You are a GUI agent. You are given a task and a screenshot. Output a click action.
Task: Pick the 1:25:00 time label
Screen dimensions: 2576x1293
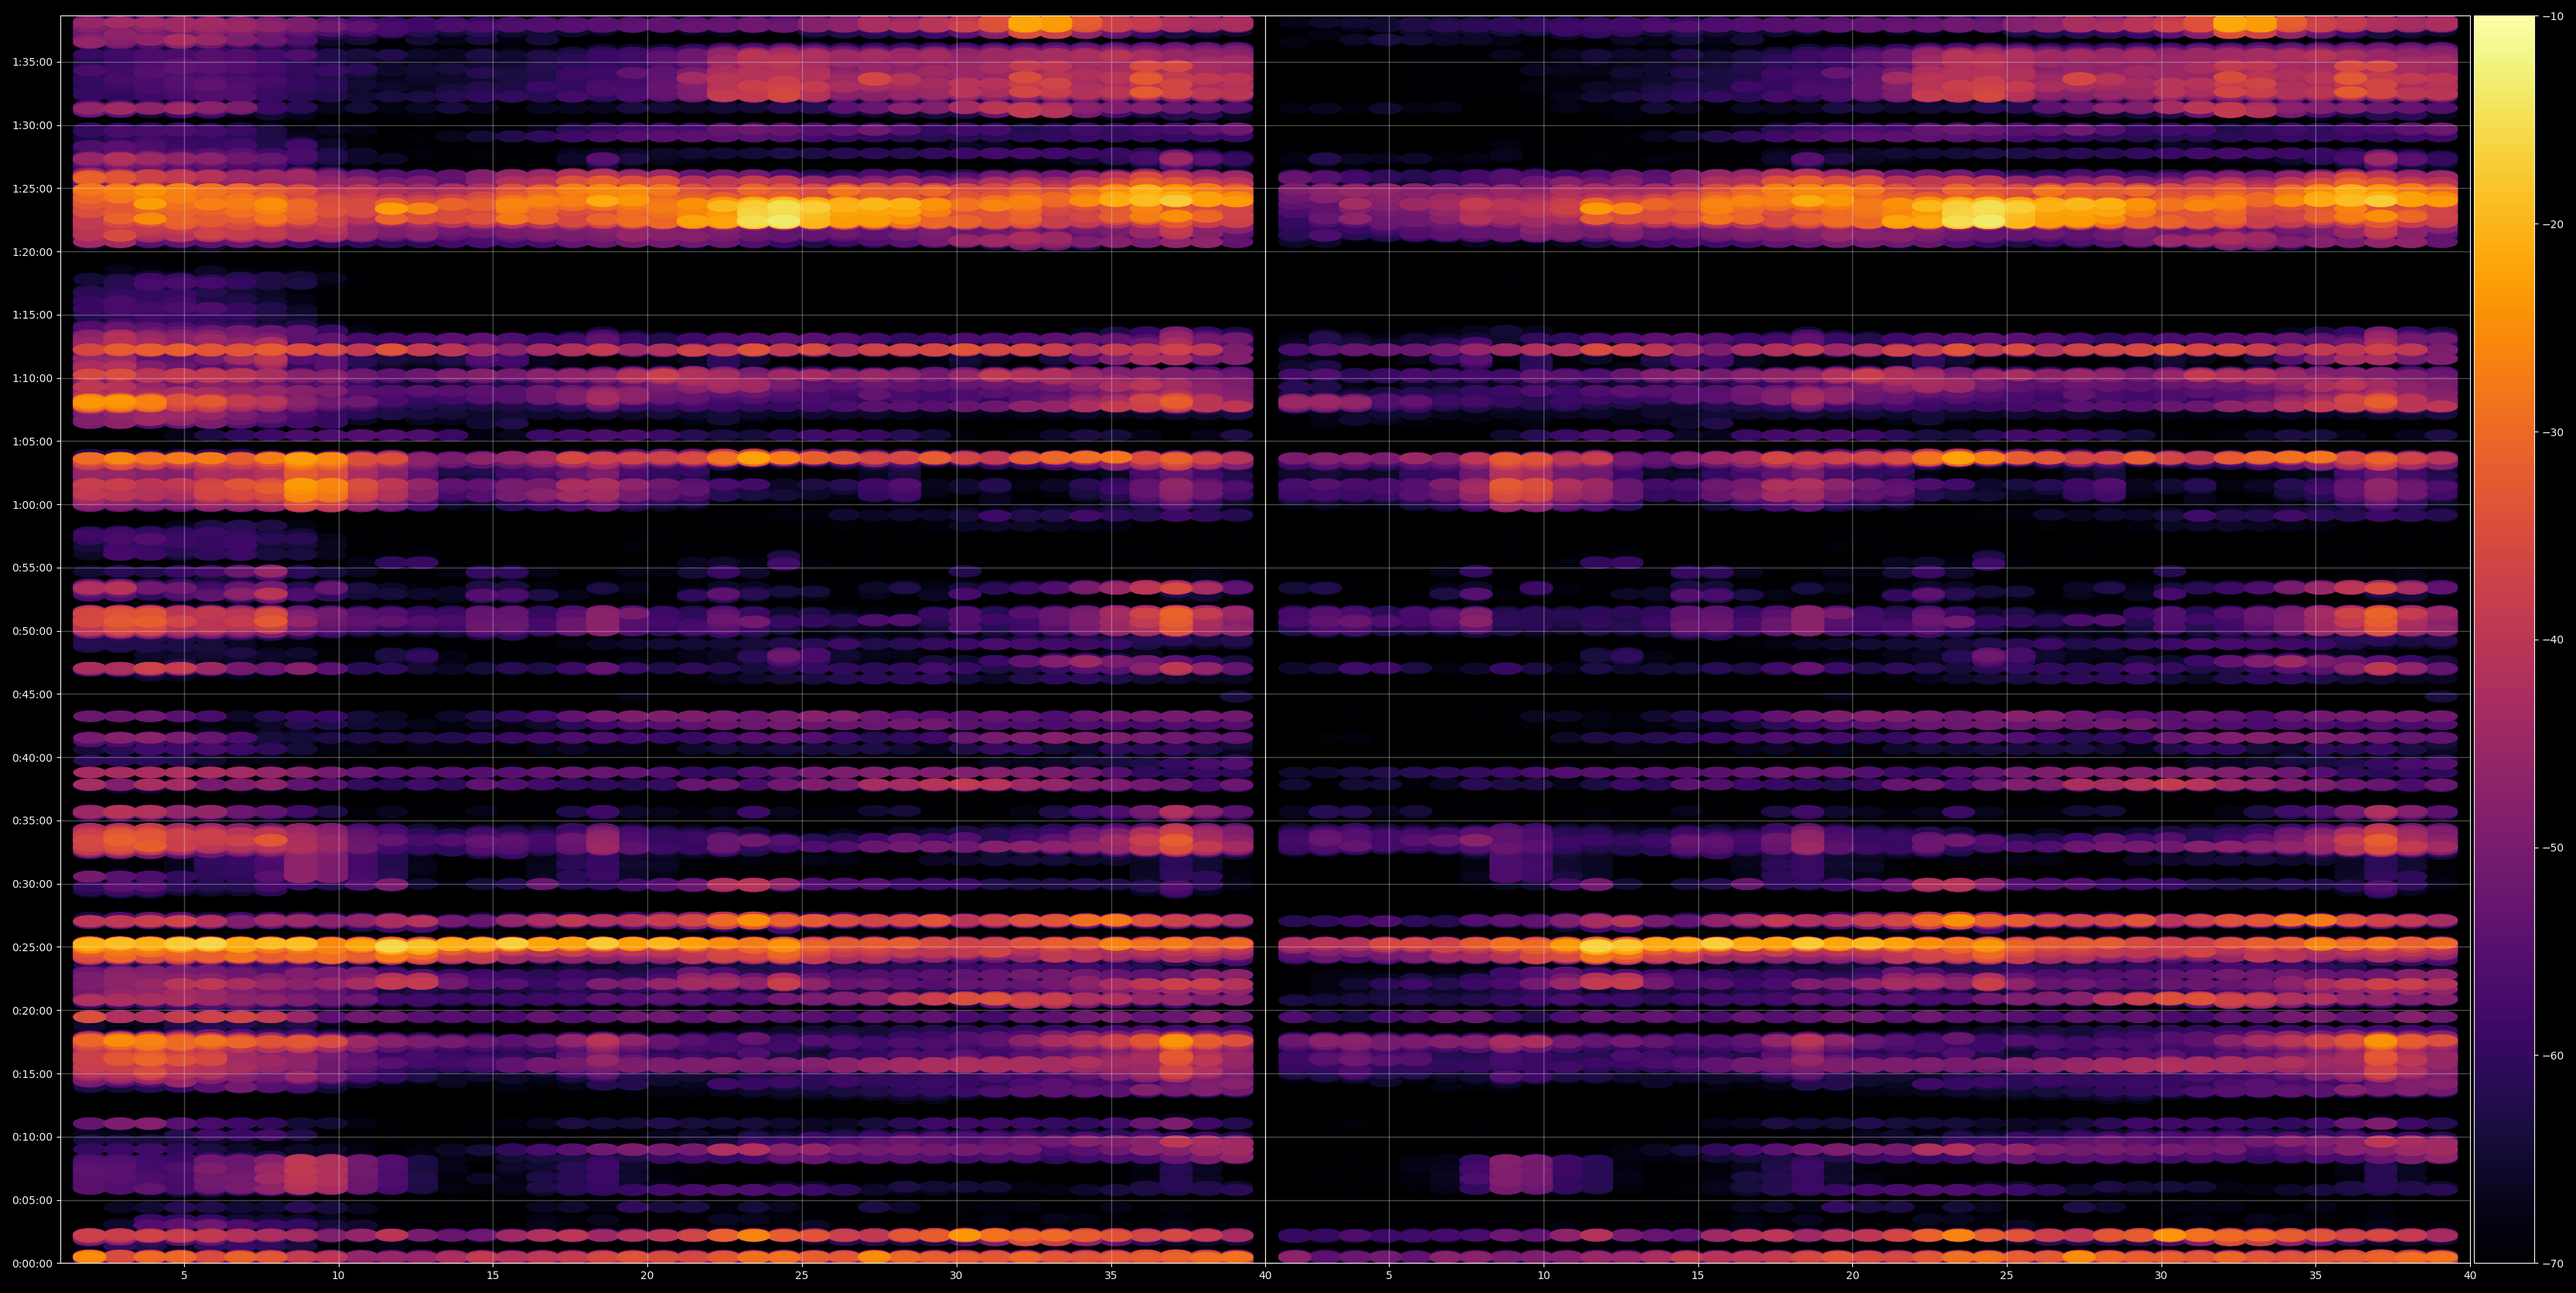pyautogui.click(x=32, y=189)
